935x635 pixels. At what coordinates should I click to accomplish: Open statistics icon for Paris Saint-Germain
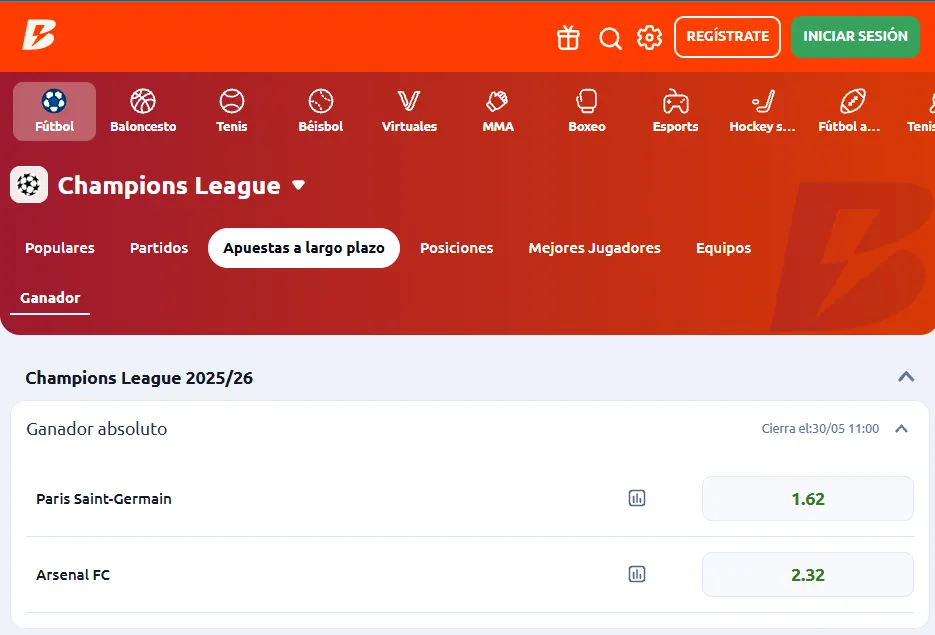[x=637, y=498]
